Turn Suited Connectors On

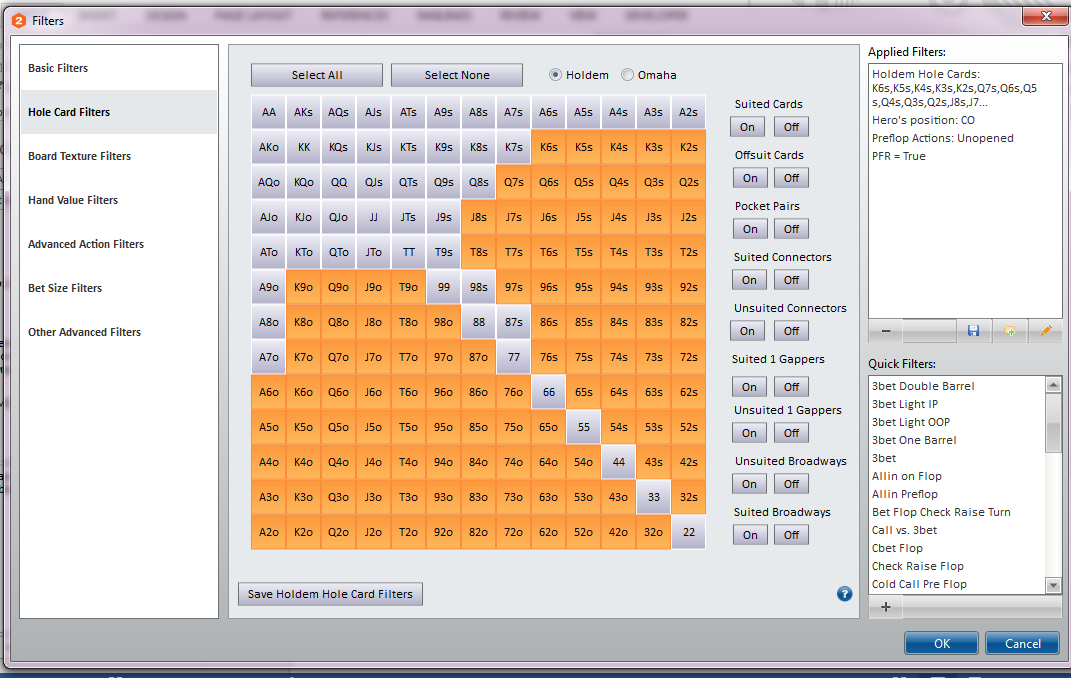click(x=749, y=280)
